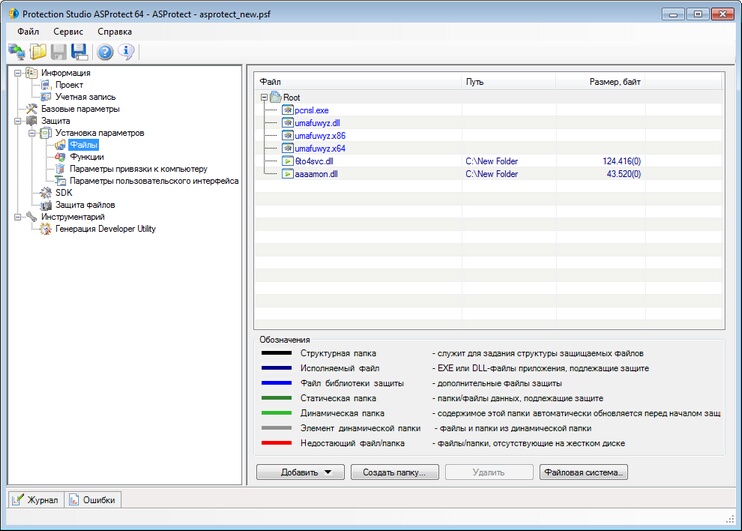The width and height of the screenshot is (742, 531).
Task: Click the Создать папку... button
Action: tap(395, 472)
